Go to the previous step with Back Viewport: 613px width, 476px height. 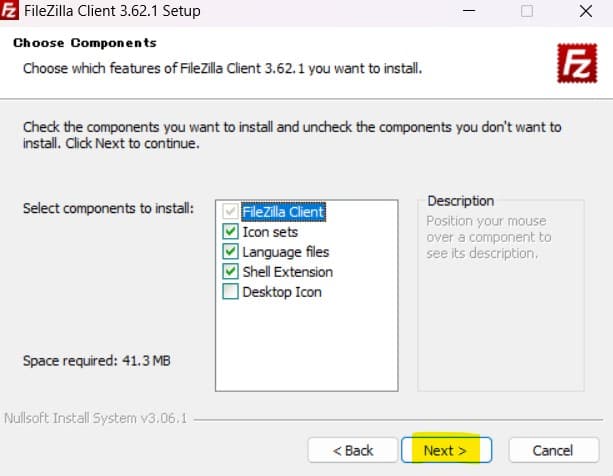coord(353,450)
